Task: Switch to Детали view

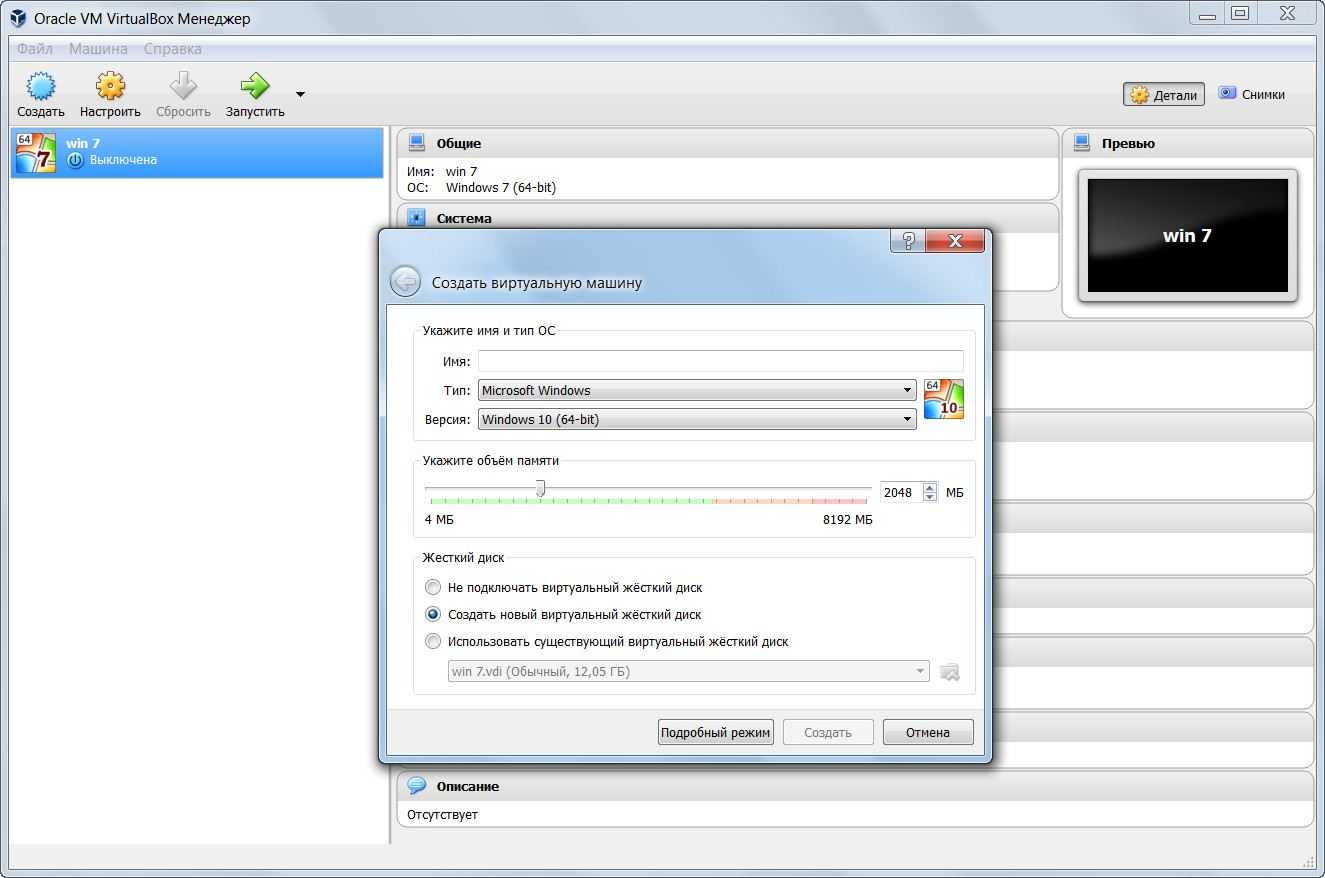Action: coord(1164,95)
